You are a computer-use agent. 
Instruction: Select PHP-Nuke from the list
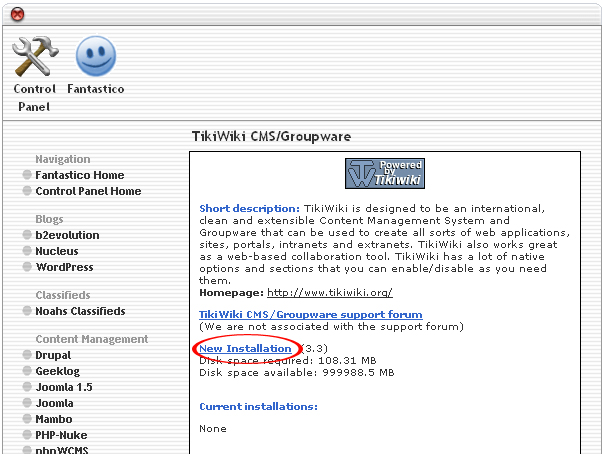61,435
